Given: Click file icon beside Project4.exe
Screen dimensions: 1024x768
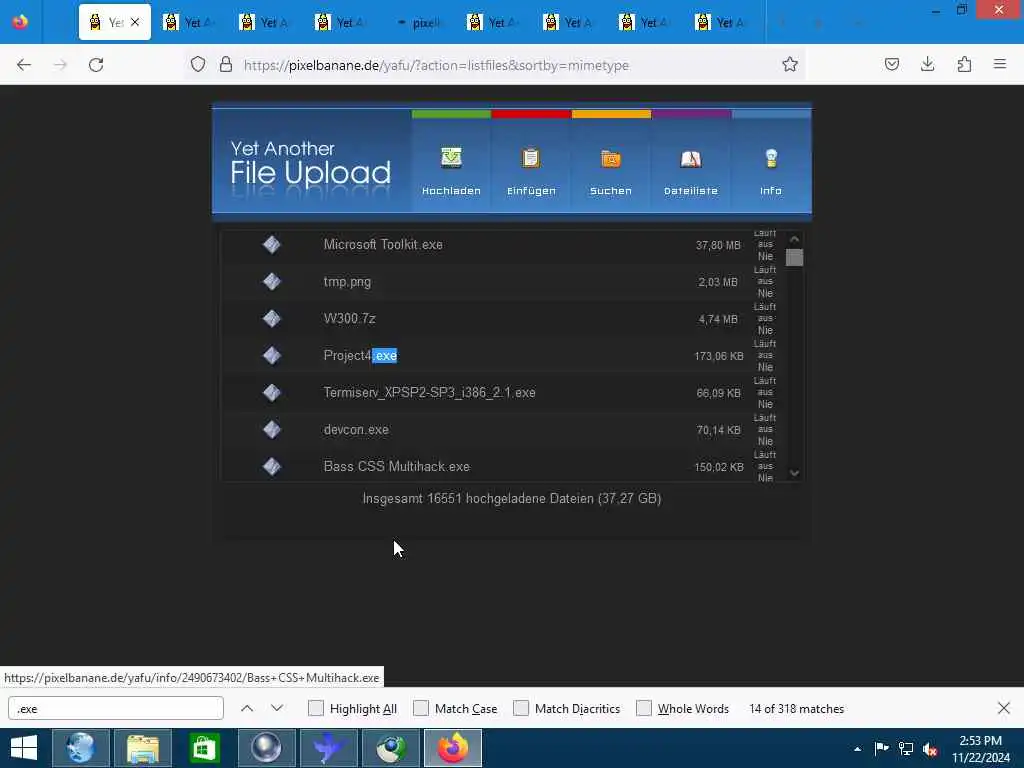Looking at the screenshot, I should (272, 356).
